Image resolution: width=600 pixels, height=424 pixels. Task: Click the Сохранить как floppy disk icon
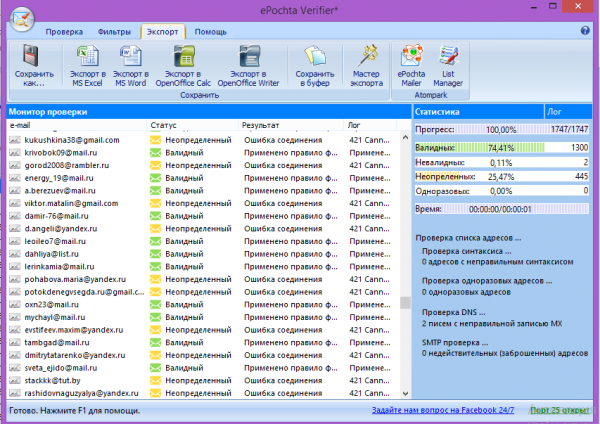click(31, 58)
